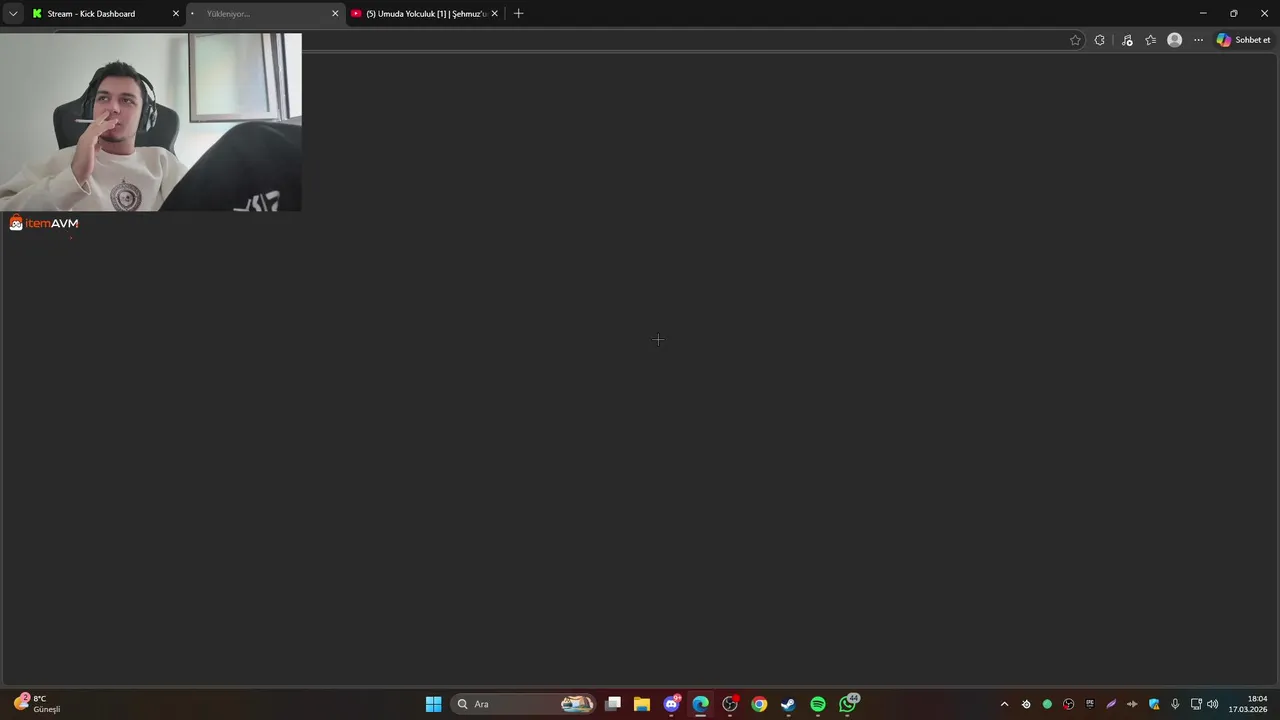The image size is (1280, 720).
Task: Open Windows Security shield tray icon
Action: (1154, 704)
